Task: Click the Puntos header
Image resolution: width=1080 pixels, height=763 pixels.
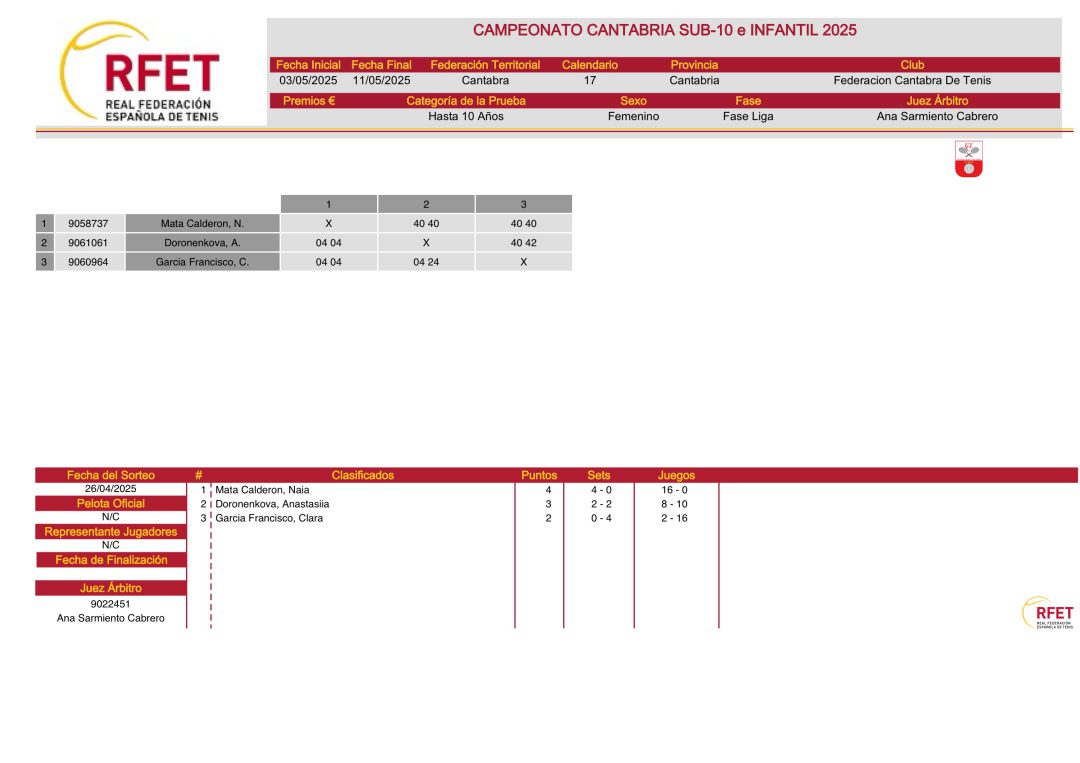Action: tap(539, 475)
